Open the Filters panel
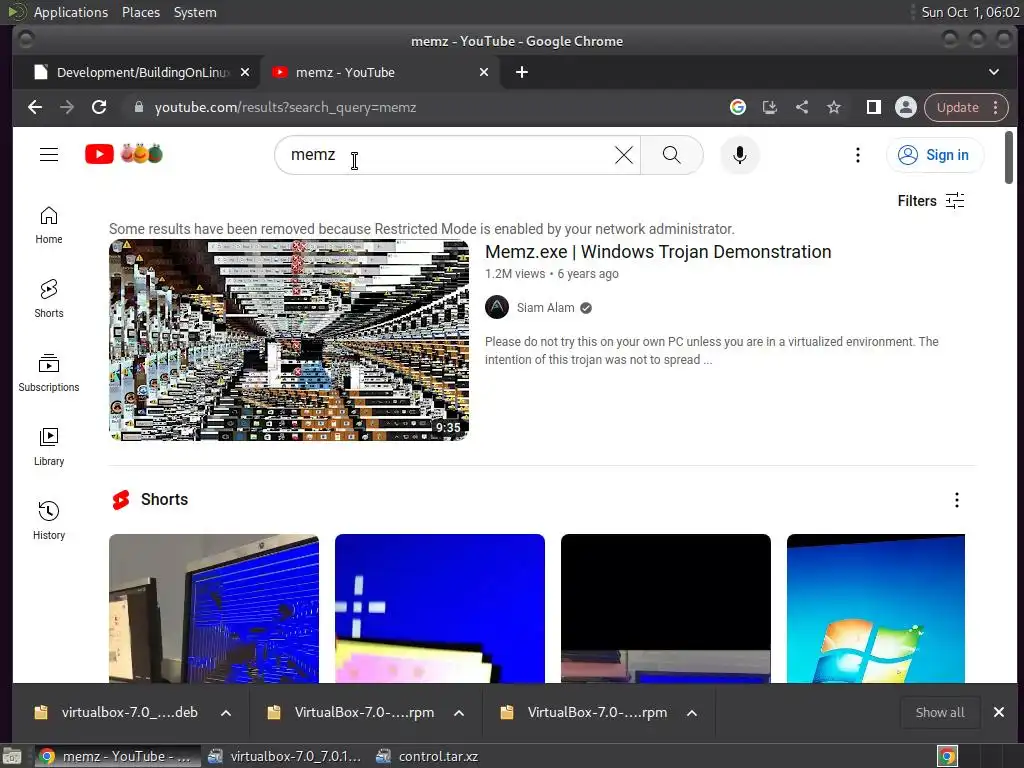The image size is (1024, 768). point(931,200)
